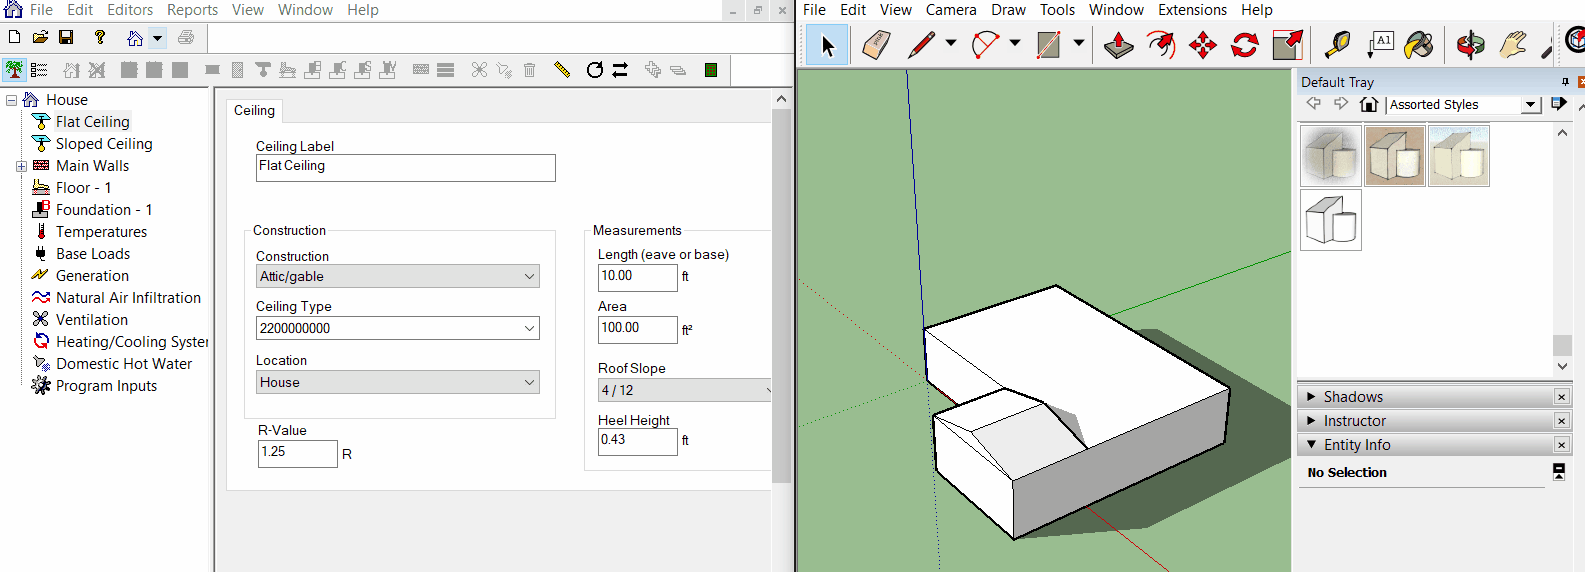Select the second style thumbnail with brown background
This screenshot has width=1585, height=572.
pos(1394,156)
